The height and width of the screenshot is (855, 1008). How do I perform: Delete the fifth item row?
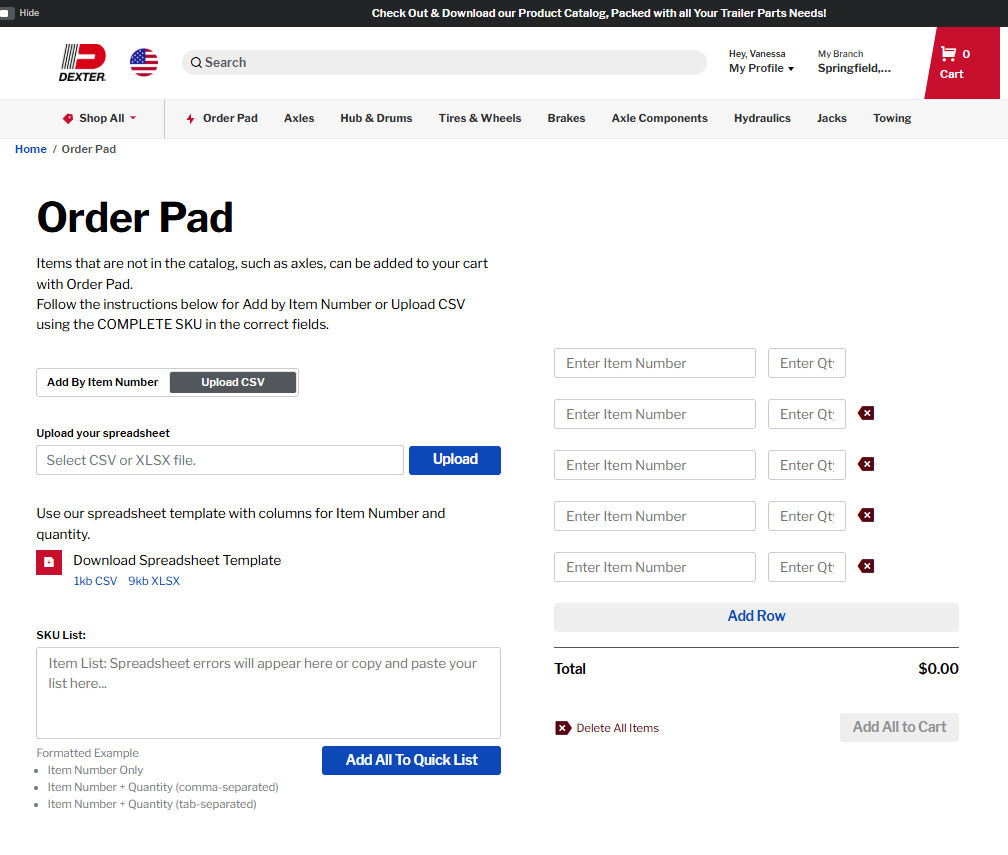[x=866, y=566]
